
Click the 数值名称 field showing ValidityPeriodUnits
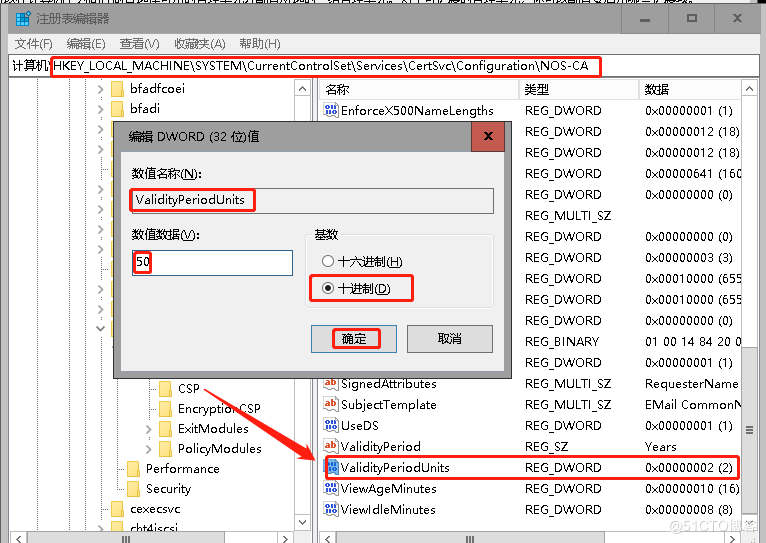[x=312, y=200]
